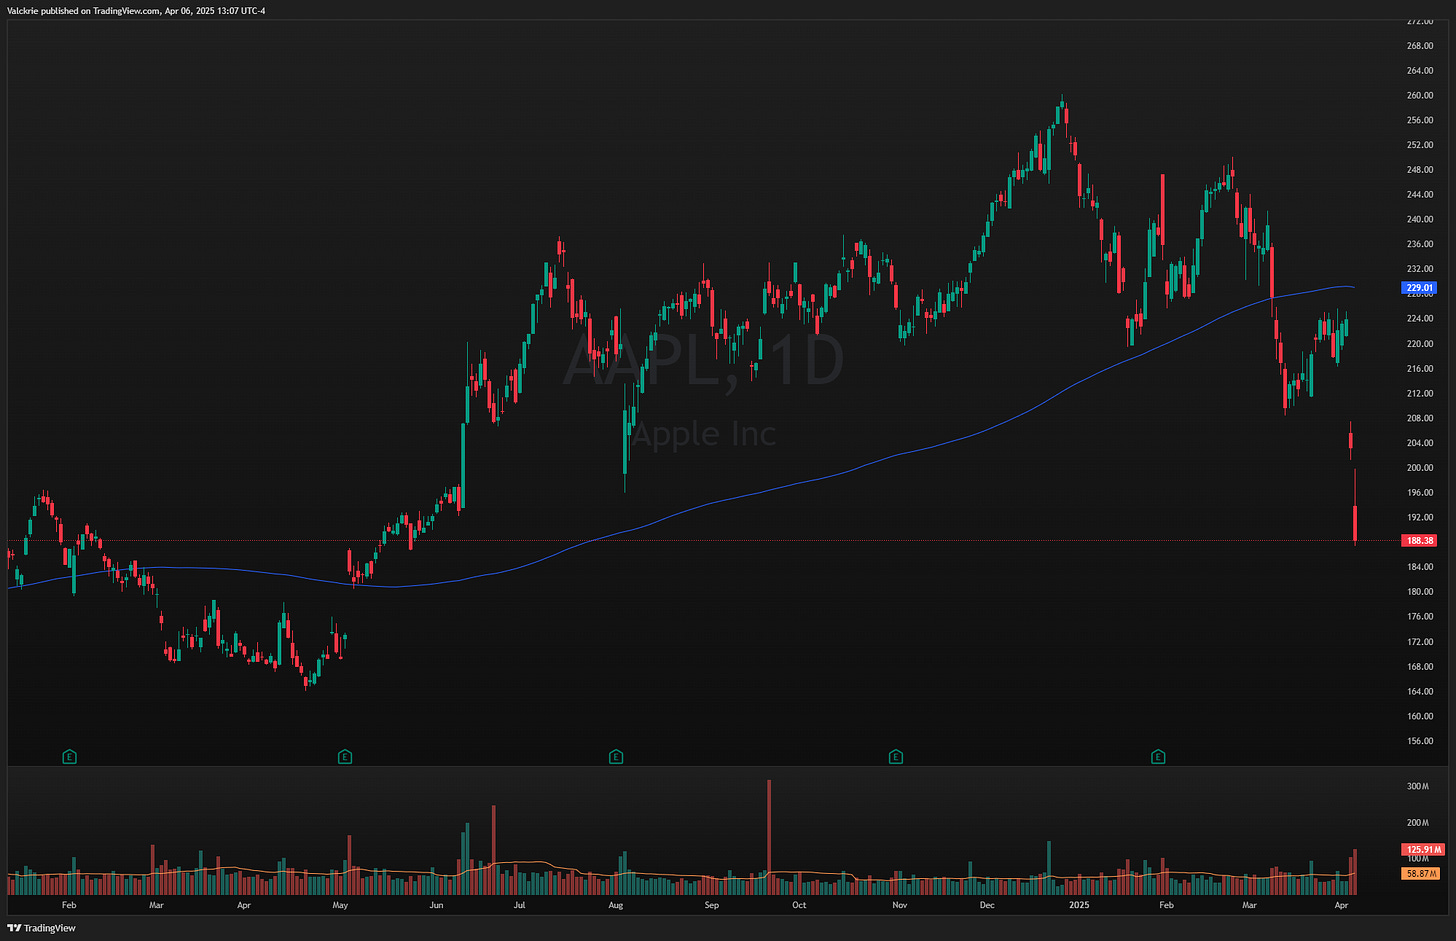Viewport: 1456px width, 941px height.
Task: Open the rightmost earnings E marker
Action: (1159, 757)
